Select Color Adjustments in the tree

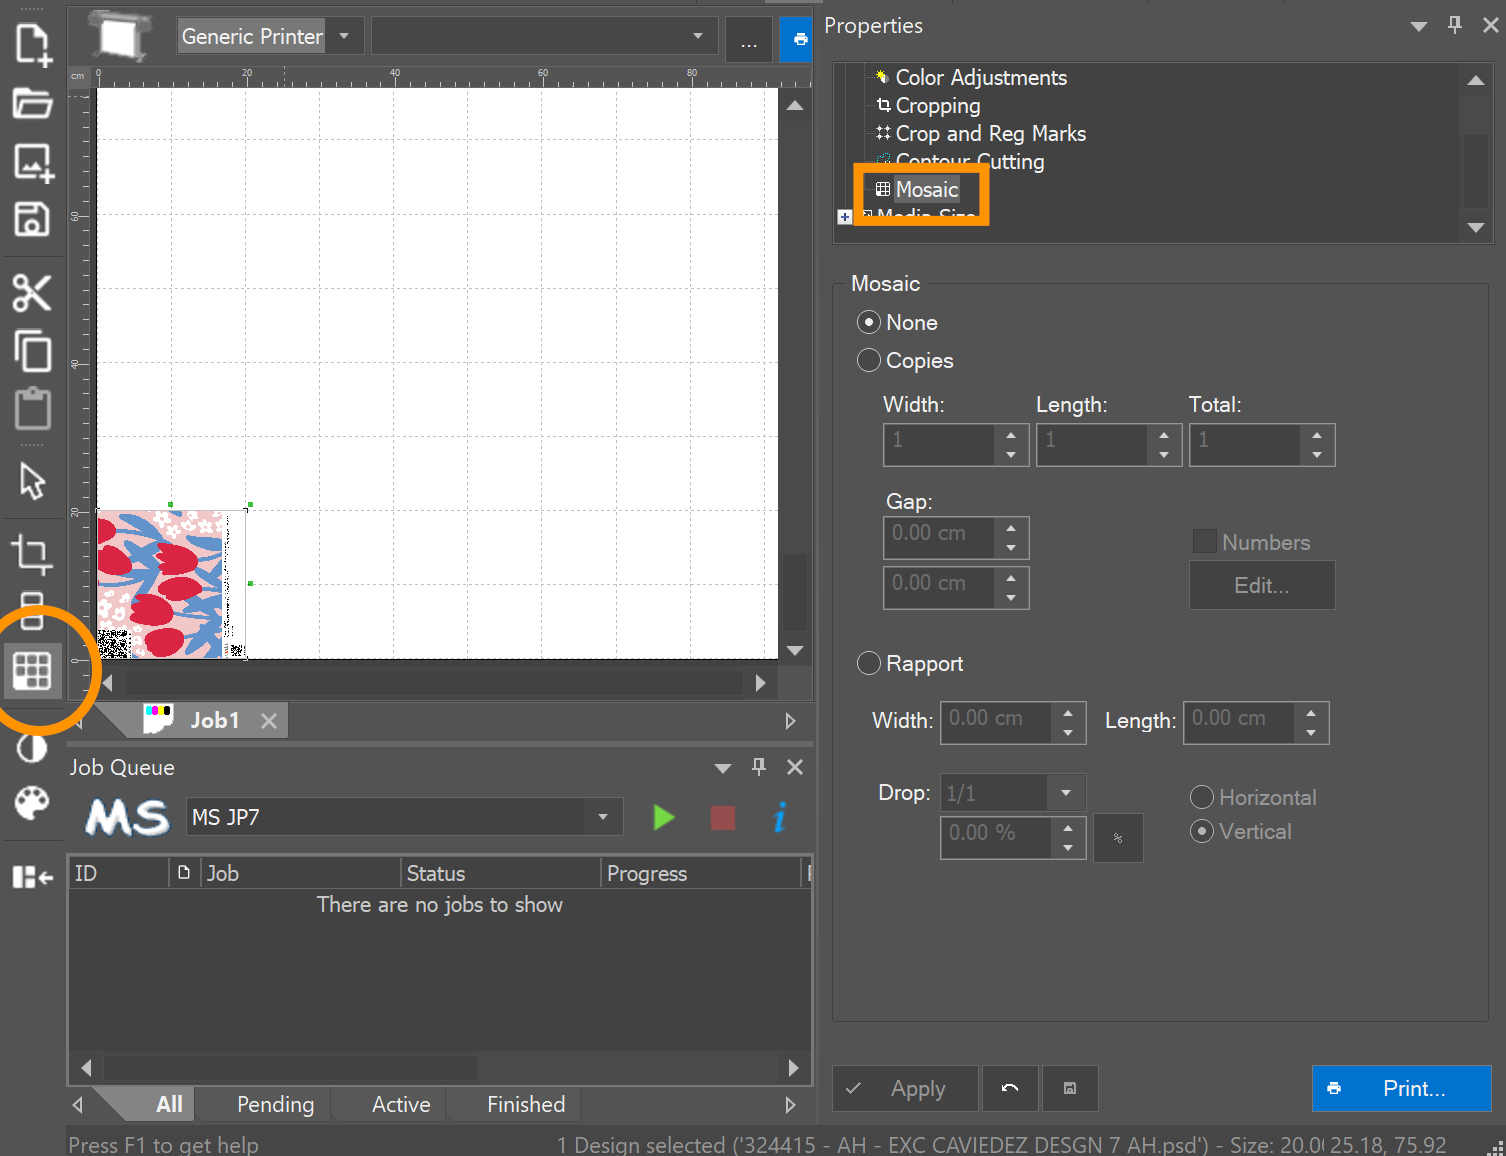[x=980, y=77]
